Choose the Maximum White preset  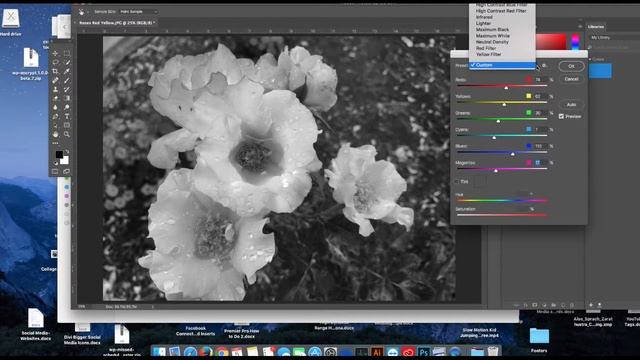[501, 36]
